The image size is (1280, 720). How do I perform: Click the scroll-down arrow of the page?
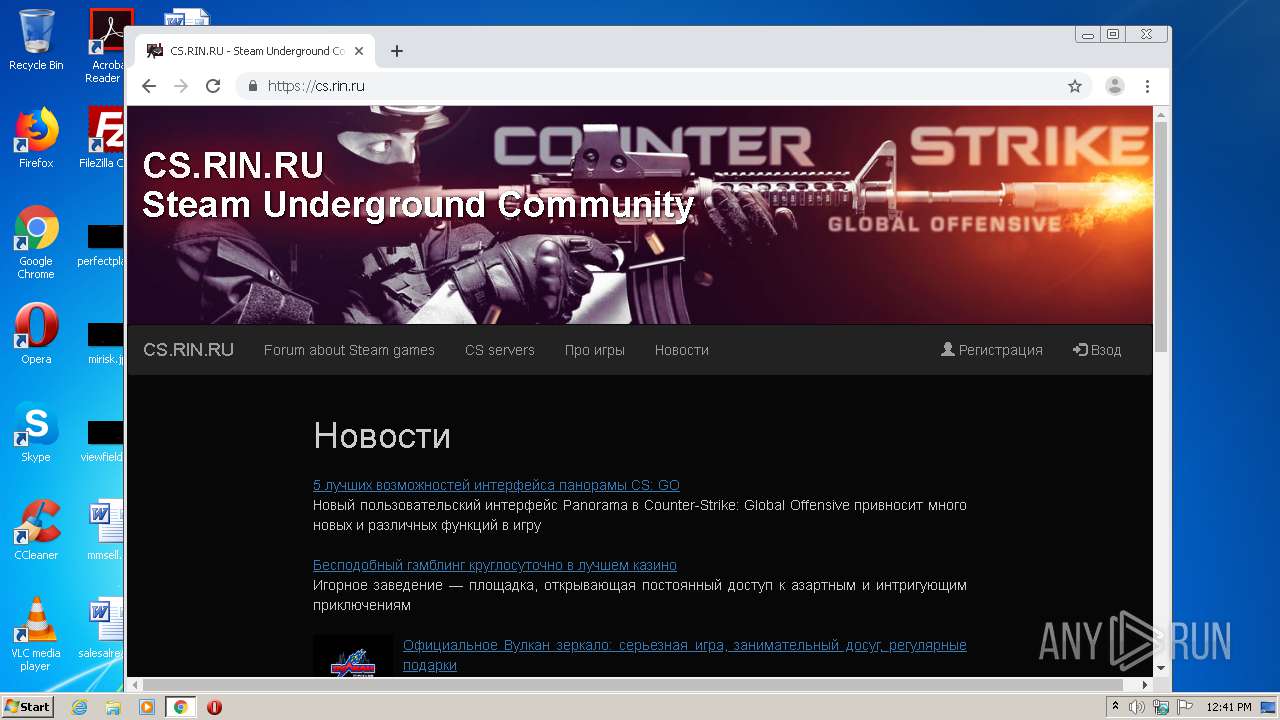pos(1161,667)
